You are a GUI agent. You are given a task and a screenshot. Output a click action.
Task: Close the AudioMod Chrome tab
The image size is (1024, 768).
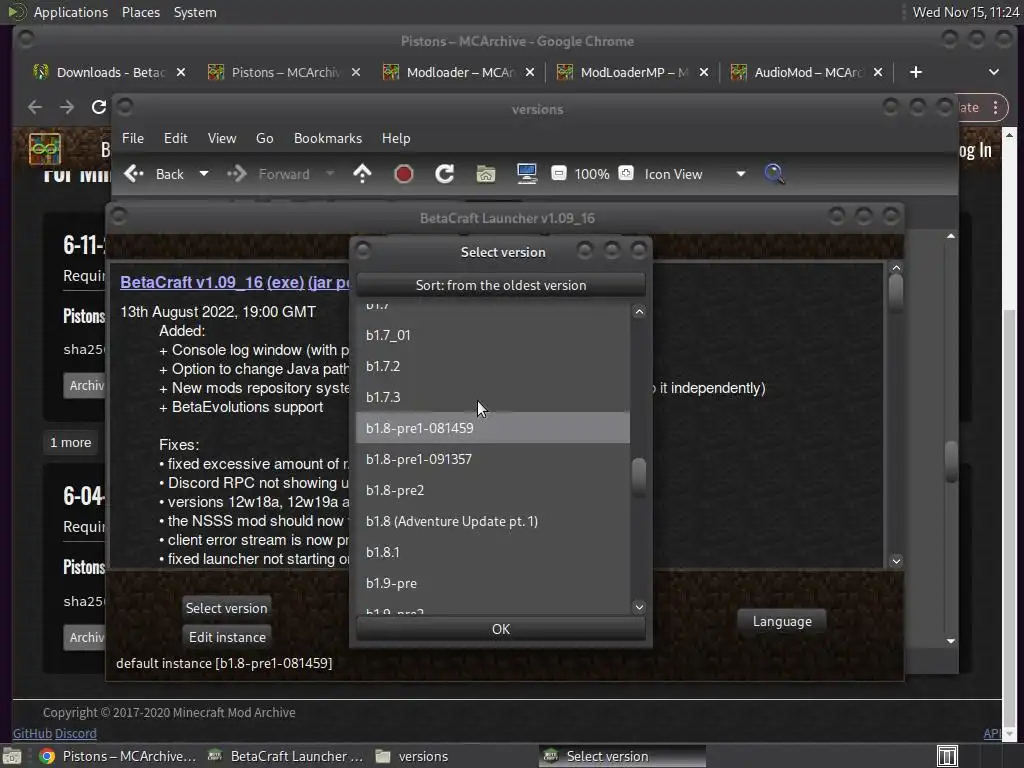(x=878, y=72)
